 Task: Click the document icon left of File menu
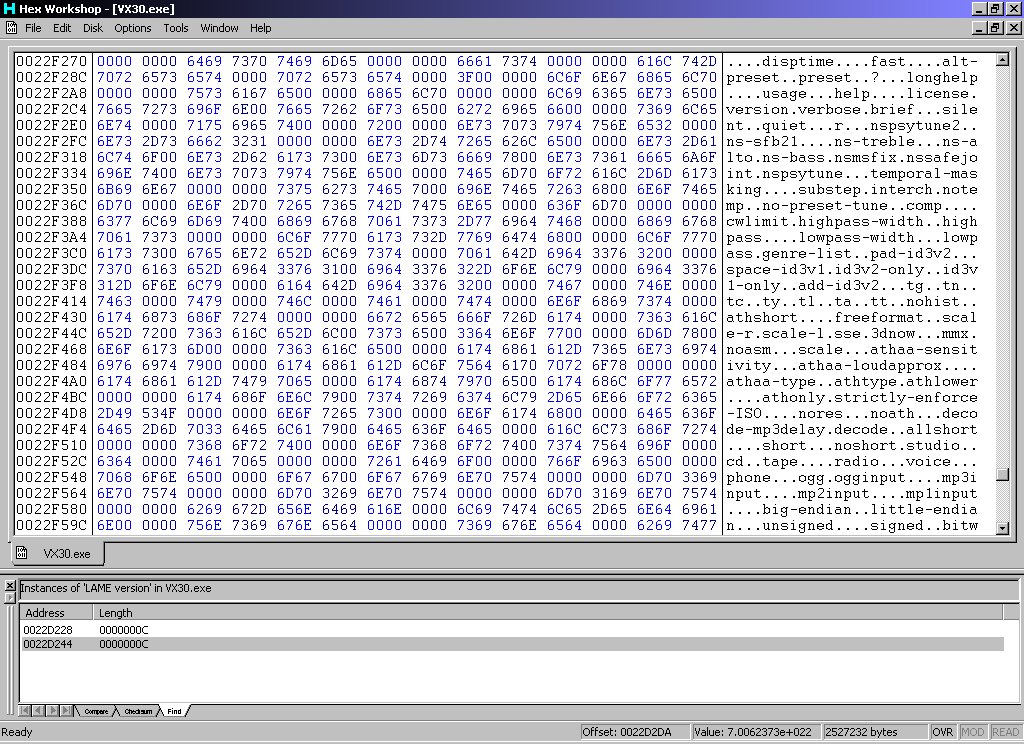[11, 27]
